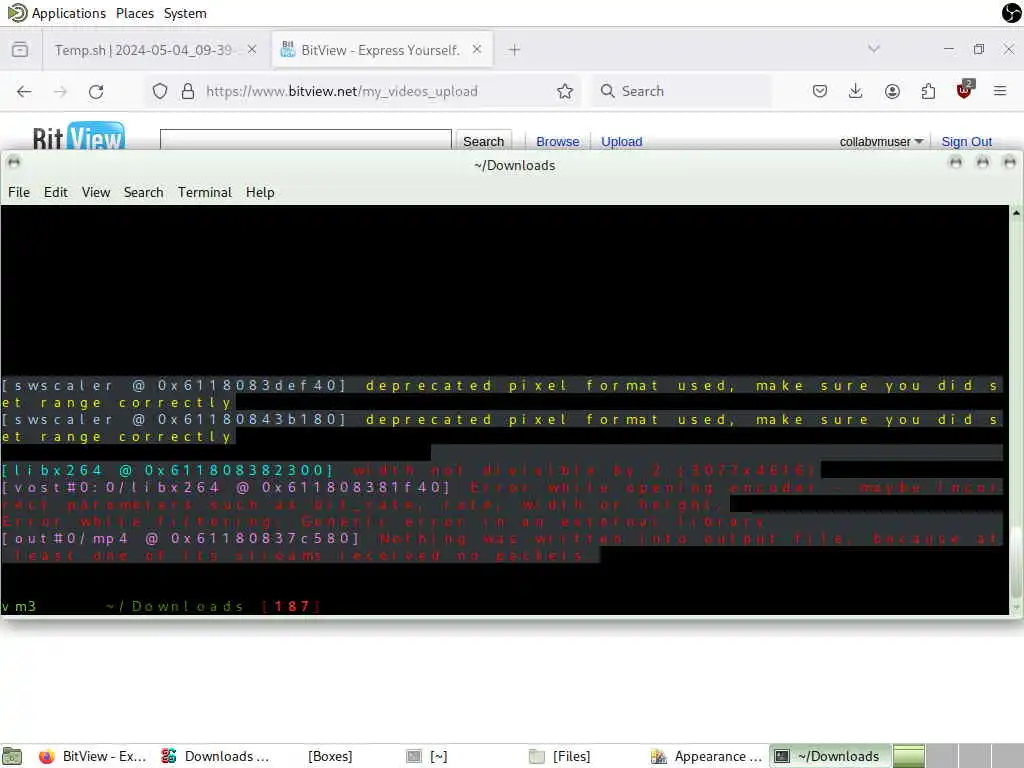Click the terminal vertical scrollbar
The width and height of the screenshot is (1024, 768).
[1016, 562]
